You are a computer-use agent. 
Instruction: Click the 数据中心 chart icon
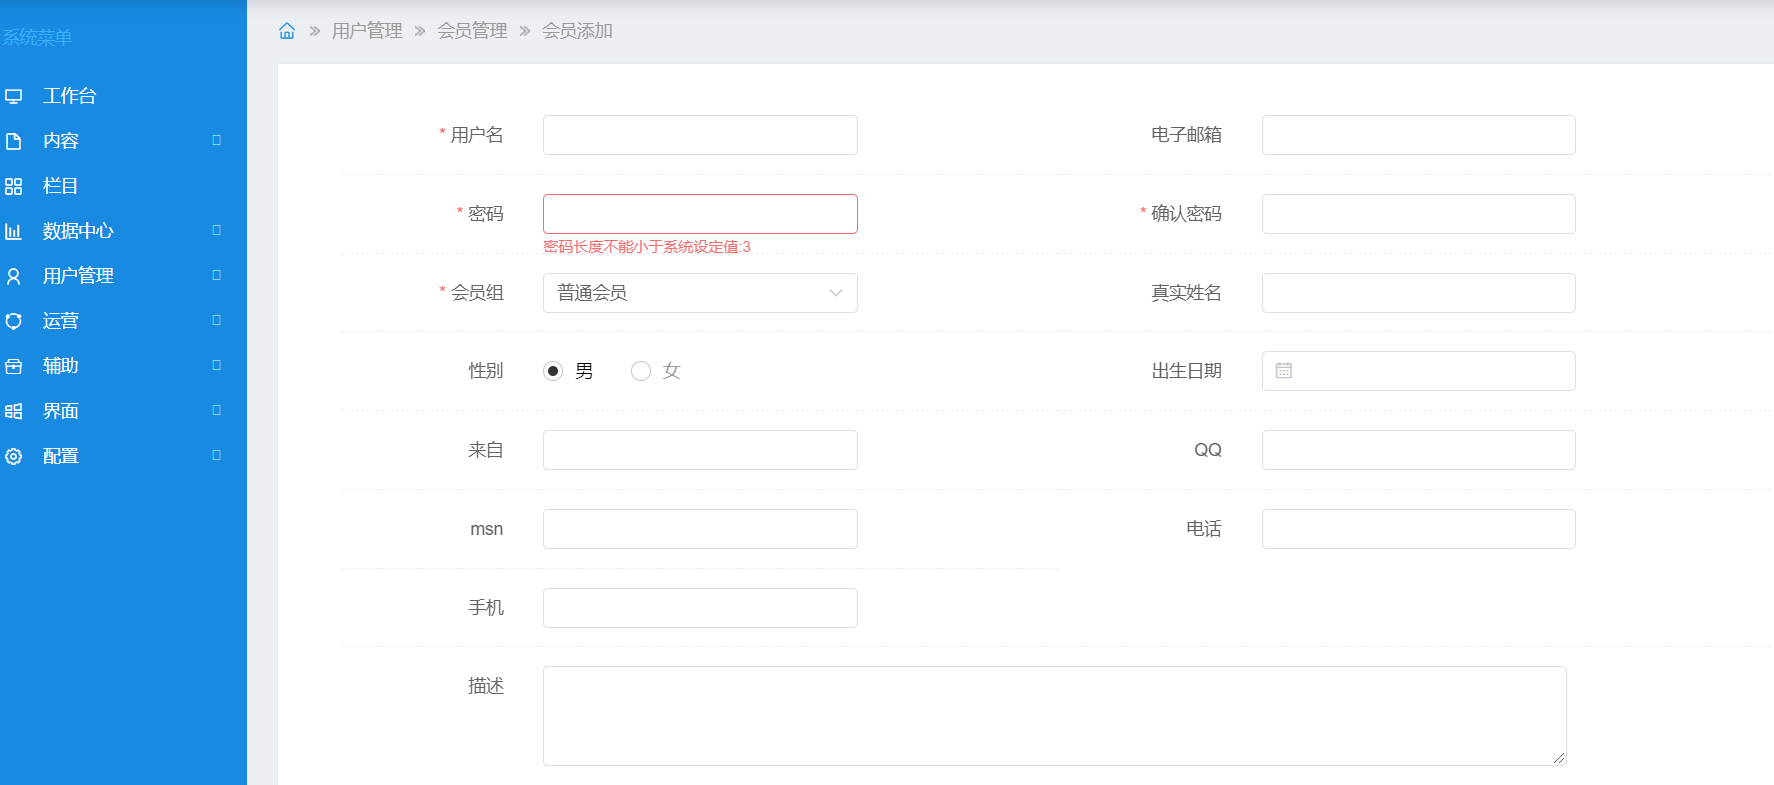click(14, 232)
